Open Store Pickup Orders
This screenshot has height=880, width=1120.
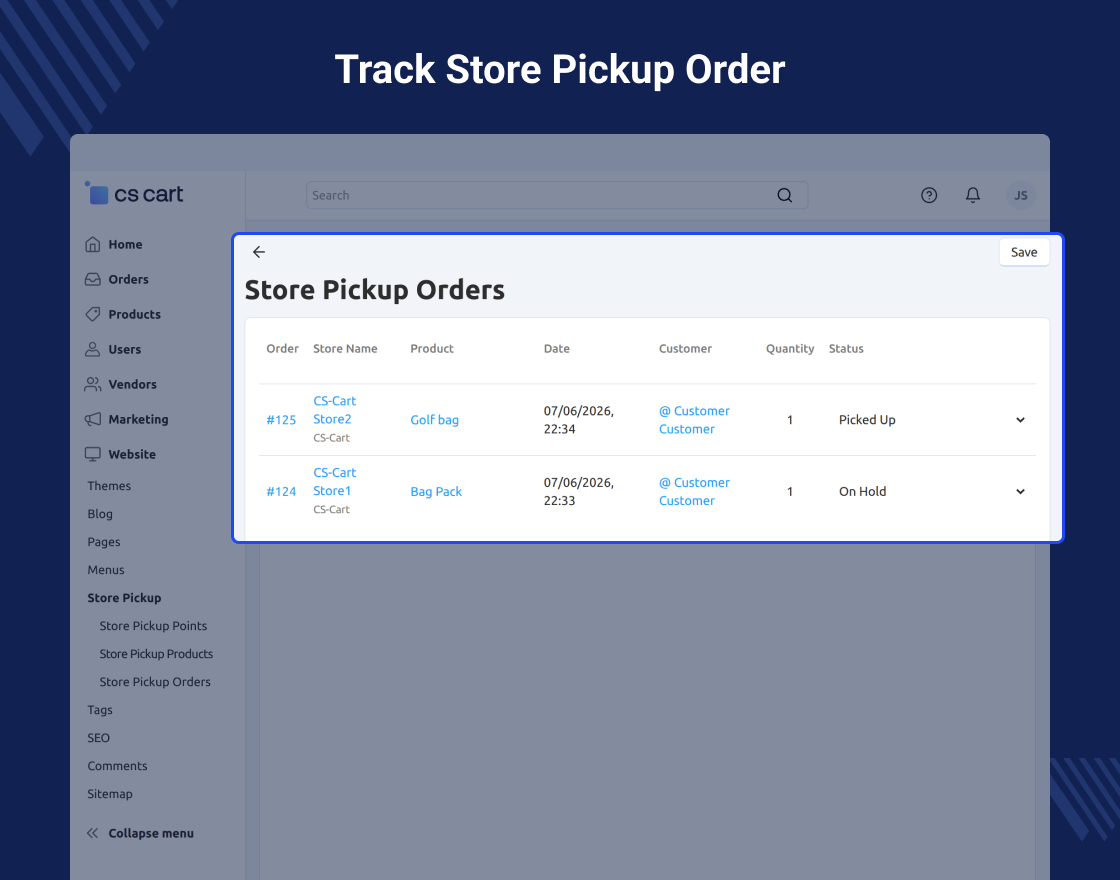tap(155, 681)
